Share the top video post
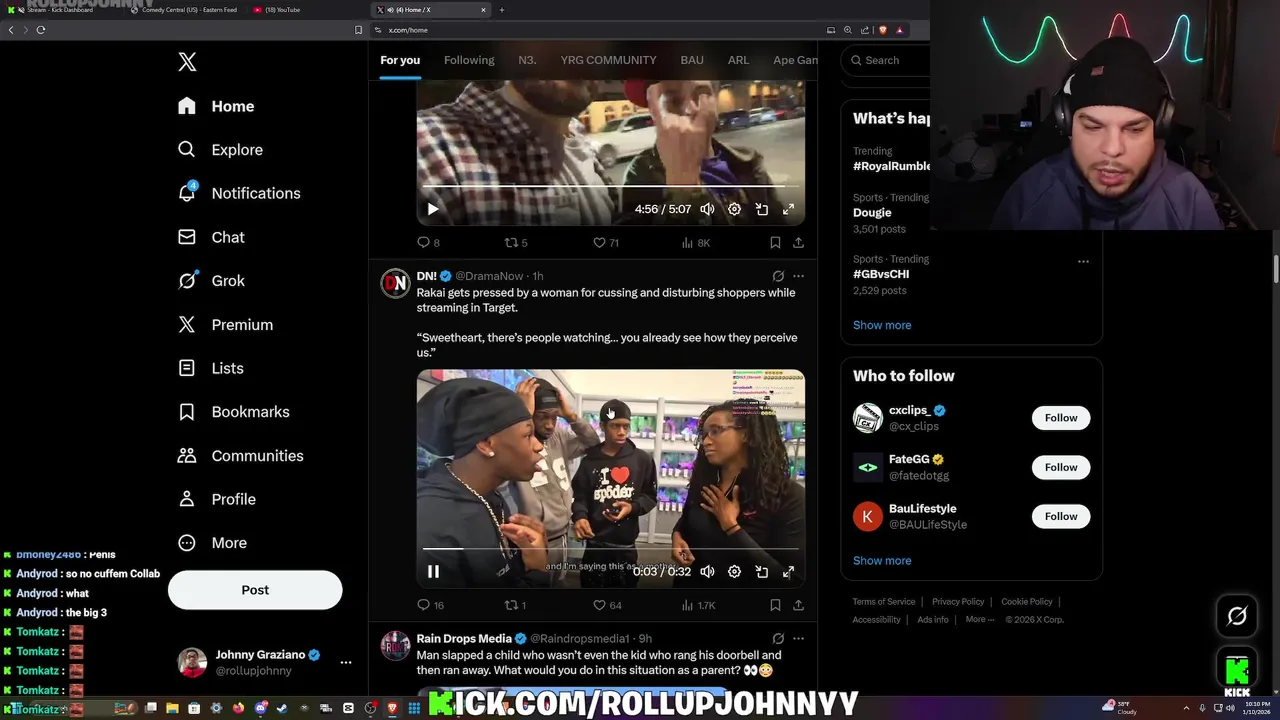The height and width of the screenshot is (720, 1280). coord(798,242)
